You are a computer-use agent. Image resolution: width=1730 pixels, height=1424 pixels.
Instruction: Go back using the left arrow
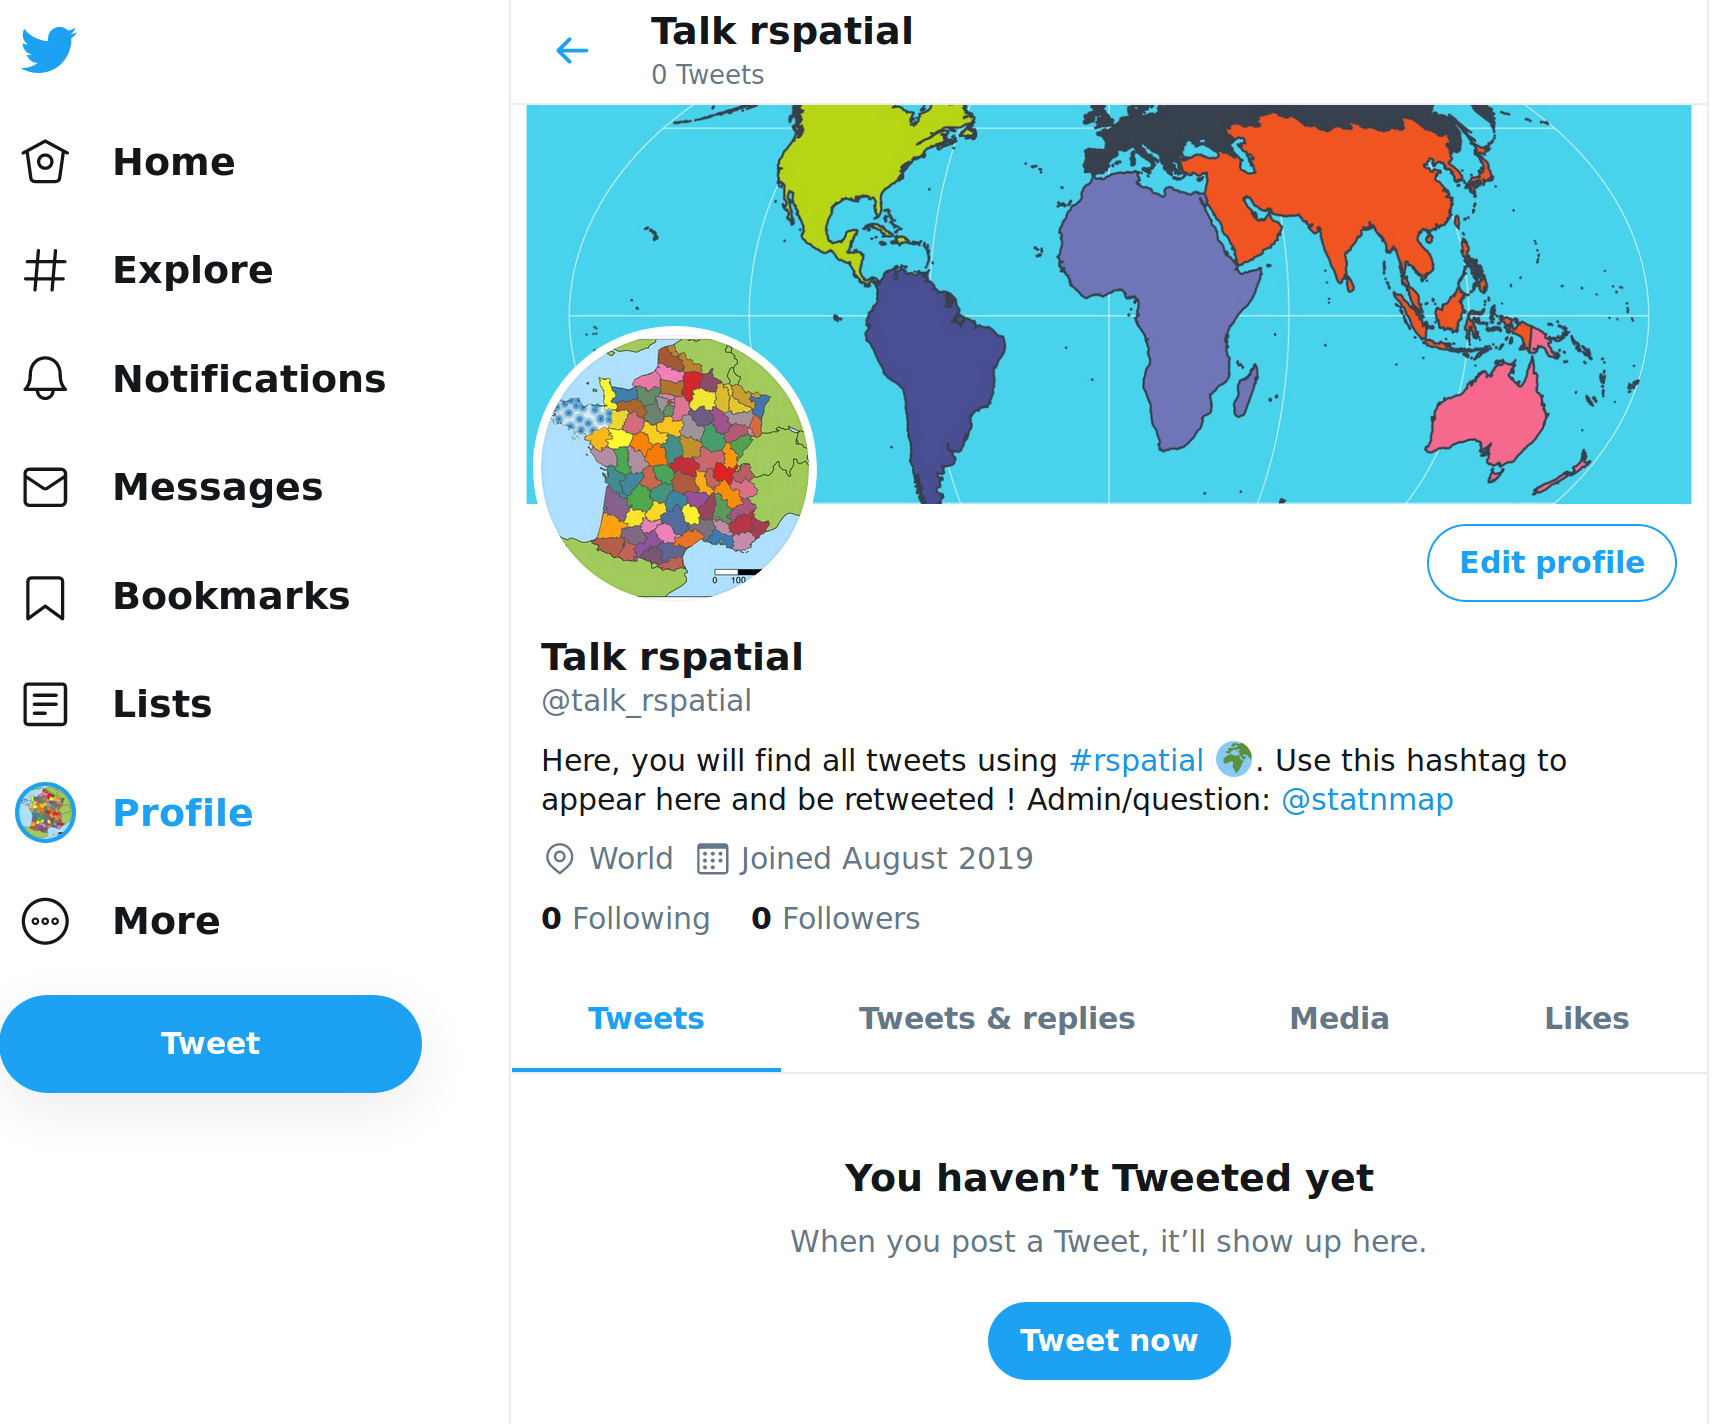tap(572, 50)
